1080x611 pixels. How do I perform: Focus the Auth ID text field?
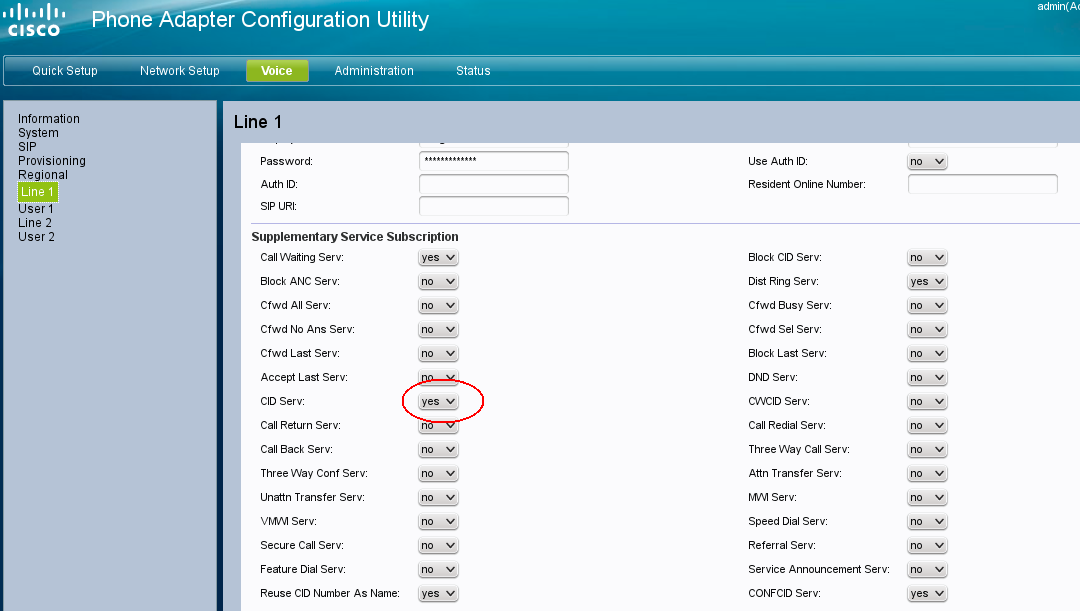click(493, 184)
